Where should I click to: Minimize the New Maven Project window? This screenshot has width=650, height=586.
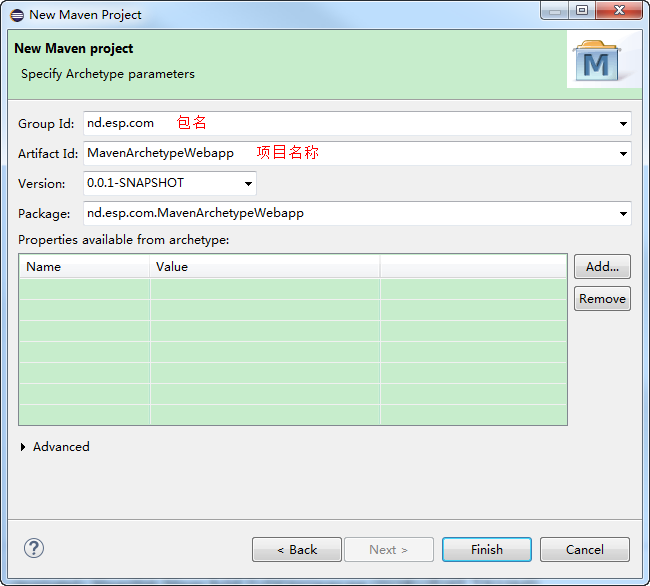point(555,10)
